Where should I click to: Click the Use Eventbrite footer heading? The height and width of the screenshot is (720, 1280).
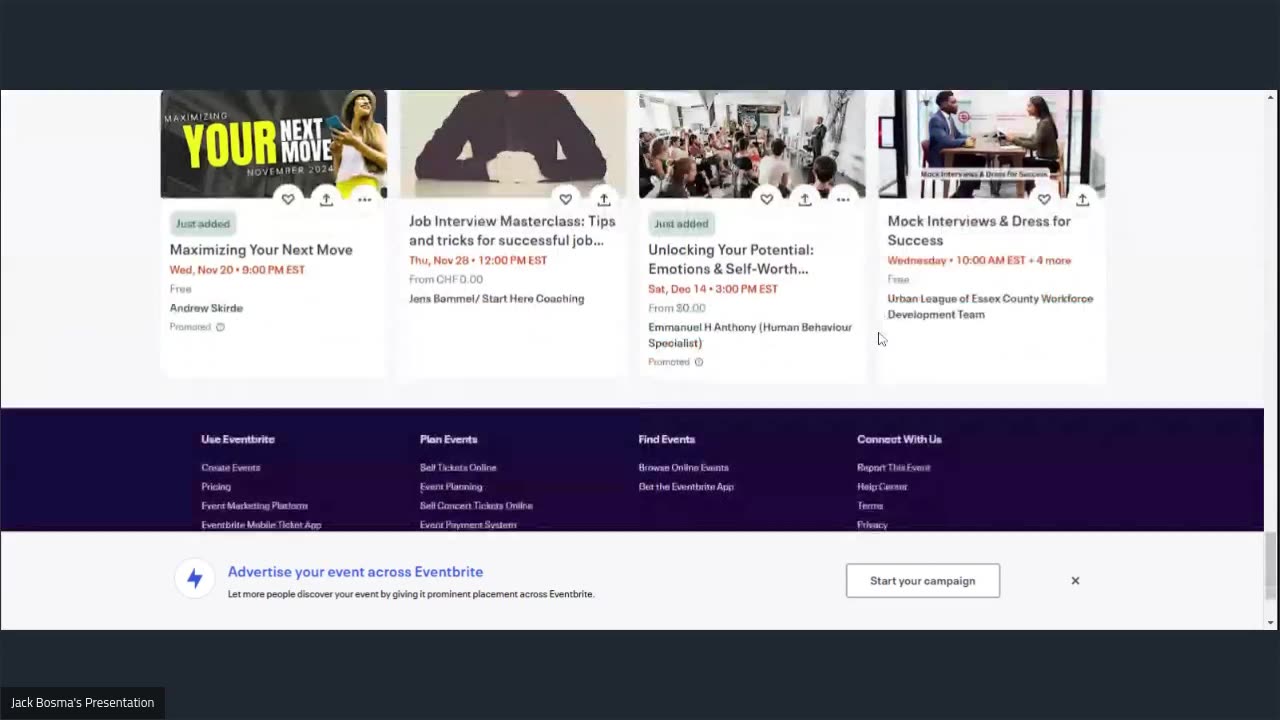click(x=238, y=439)
